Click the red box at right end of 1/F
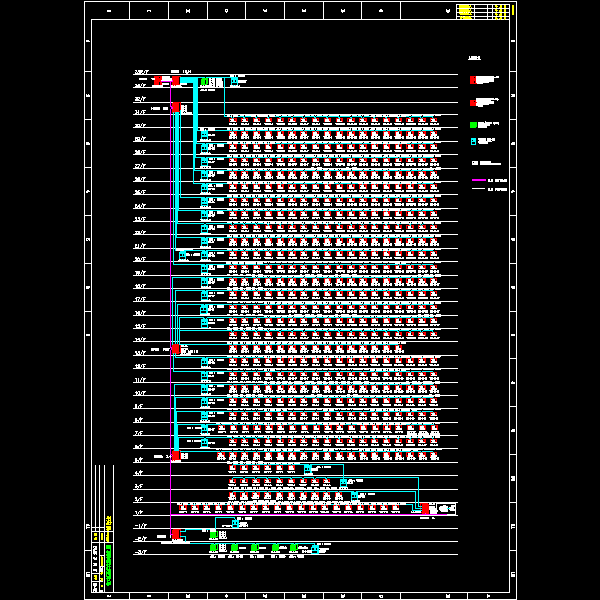Screen dimensions: 600x600 point(425,509)
